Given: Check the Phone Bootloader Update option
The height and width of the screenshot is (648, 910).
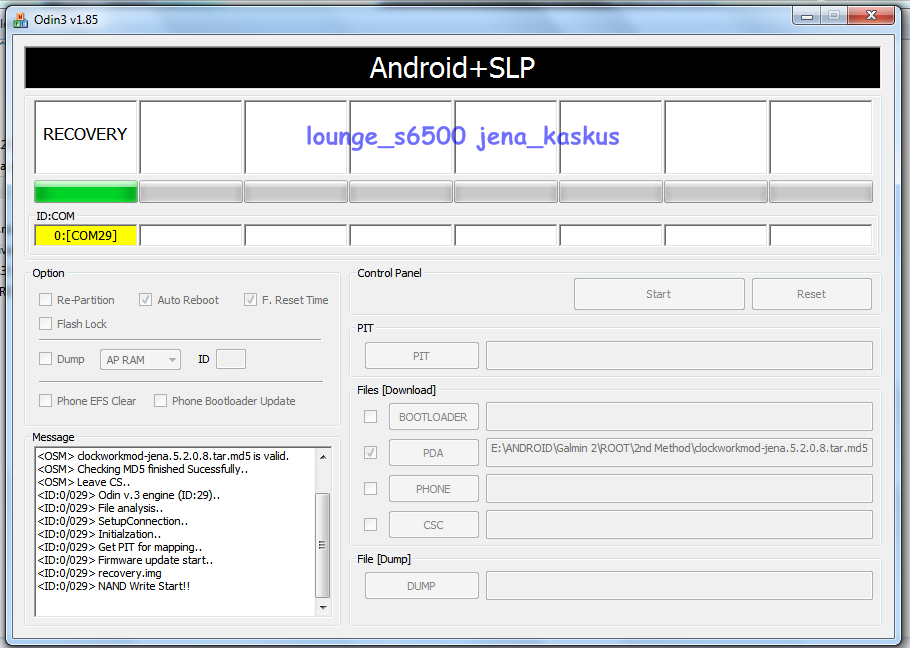Looking at the screenshot, I should point(161,401).
